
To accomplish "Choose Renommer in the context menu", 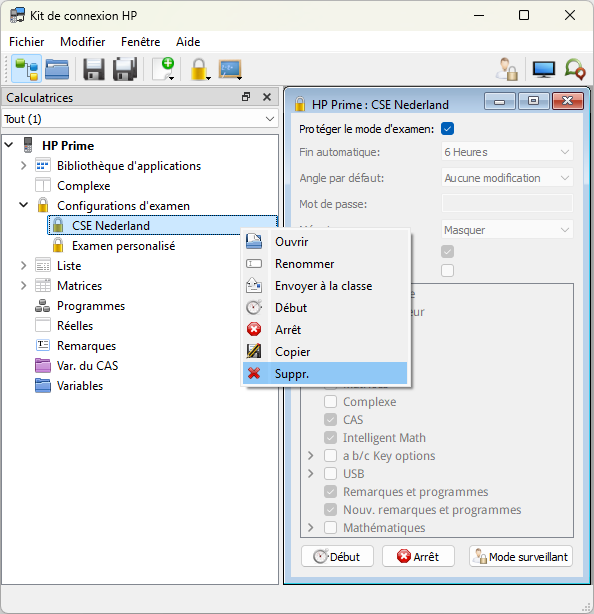I will coord(325,264).
